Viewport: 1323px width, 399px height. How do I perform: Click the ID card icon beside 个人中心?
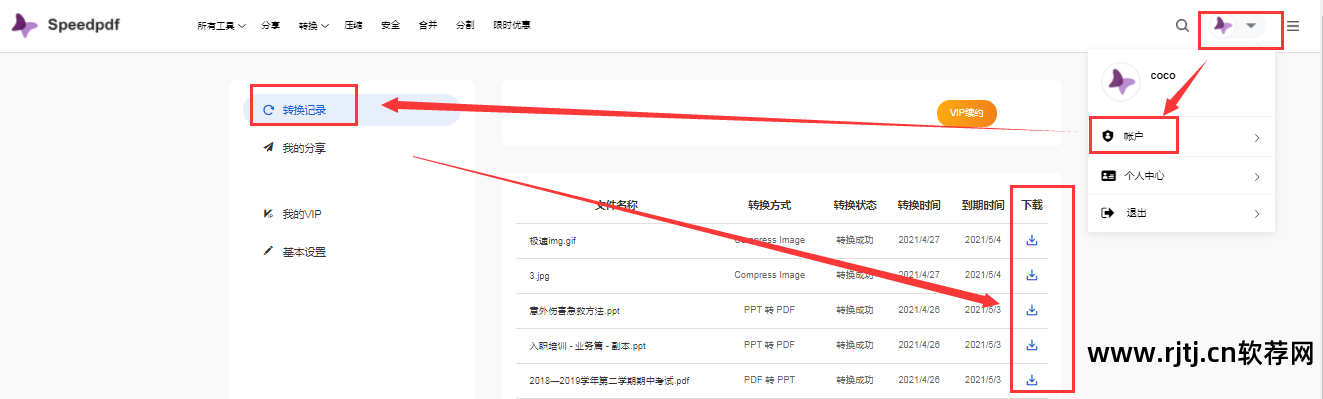tap(1108, 176)
